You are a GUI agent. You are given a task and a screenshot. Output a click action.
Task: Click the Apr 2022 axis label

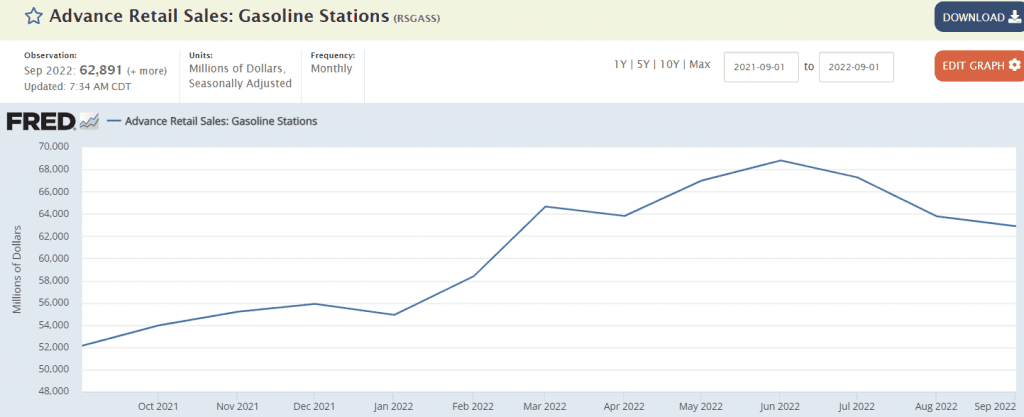(623, 405)
